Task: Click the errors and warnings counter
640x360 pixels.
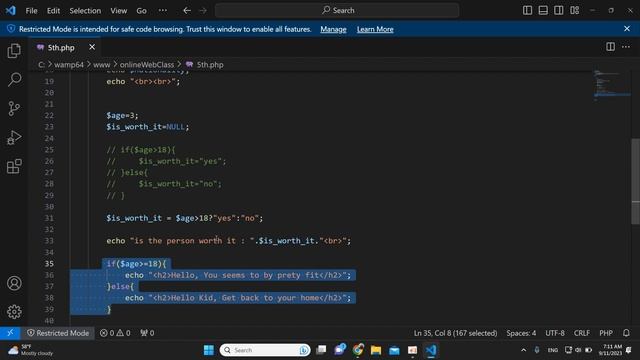Action: [115, 333]
